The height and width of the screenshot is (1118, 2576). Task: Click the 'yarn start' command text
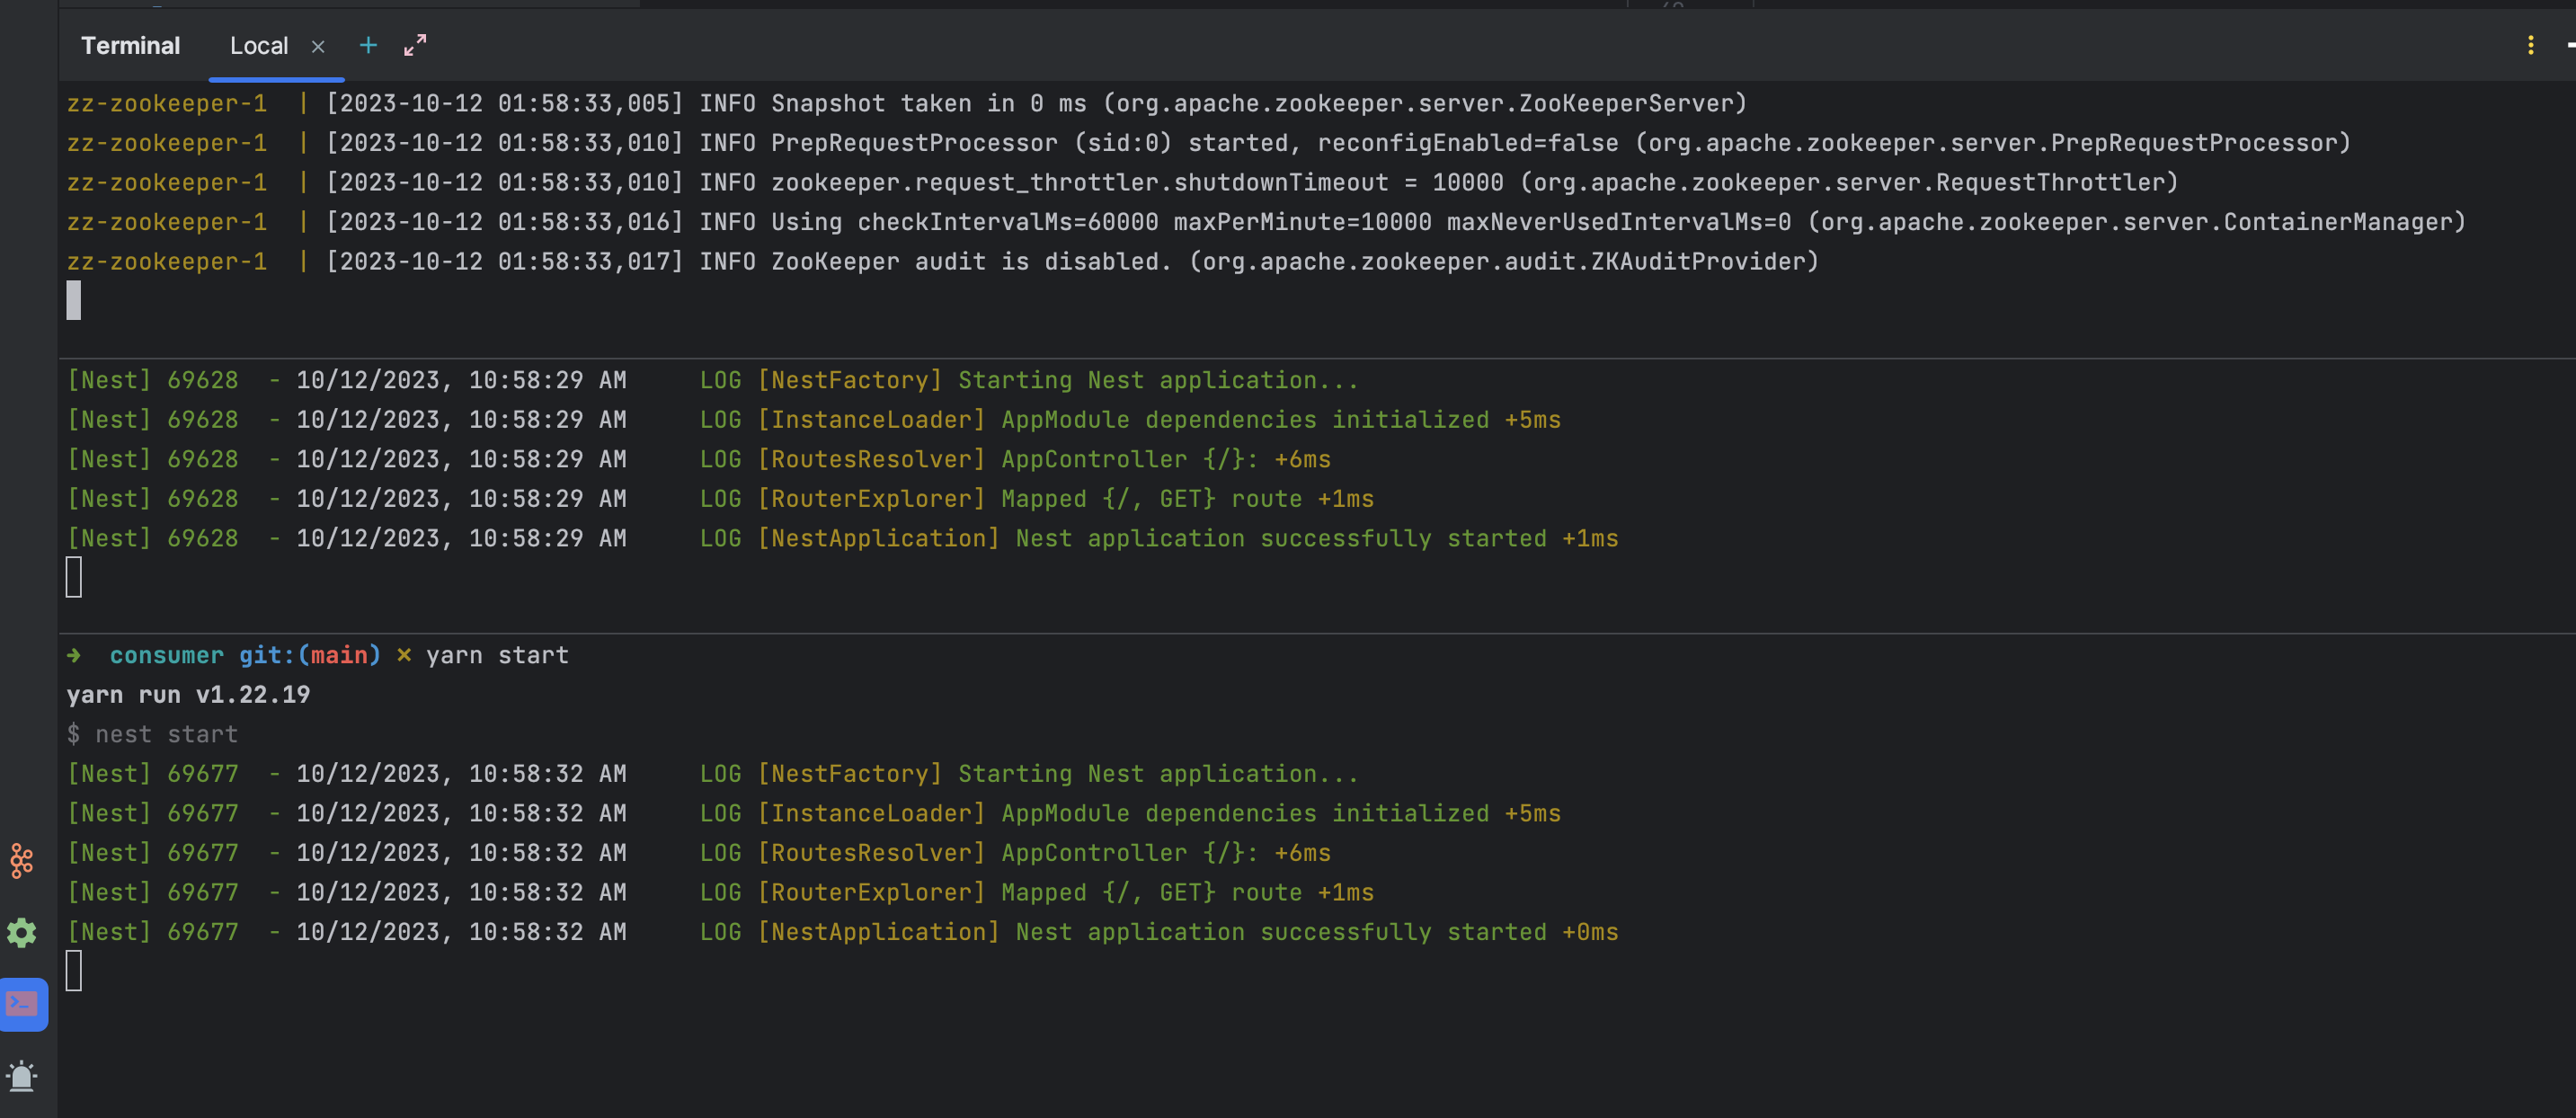(x=497, y=655)
